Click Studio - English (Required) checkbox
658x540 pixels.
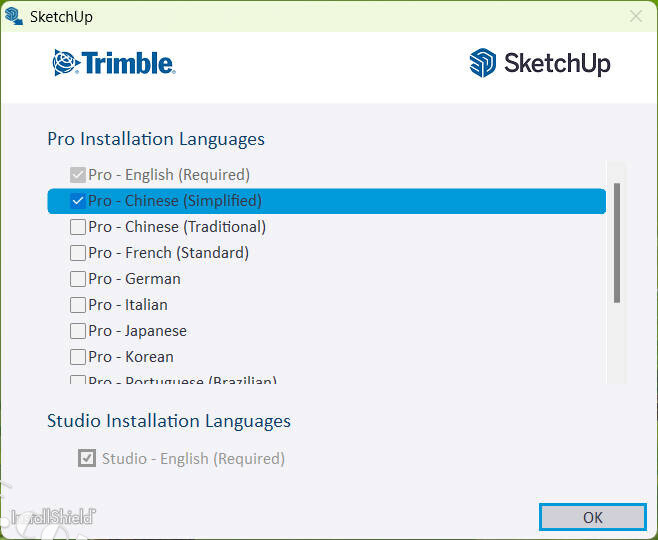(x=88, y=459)
